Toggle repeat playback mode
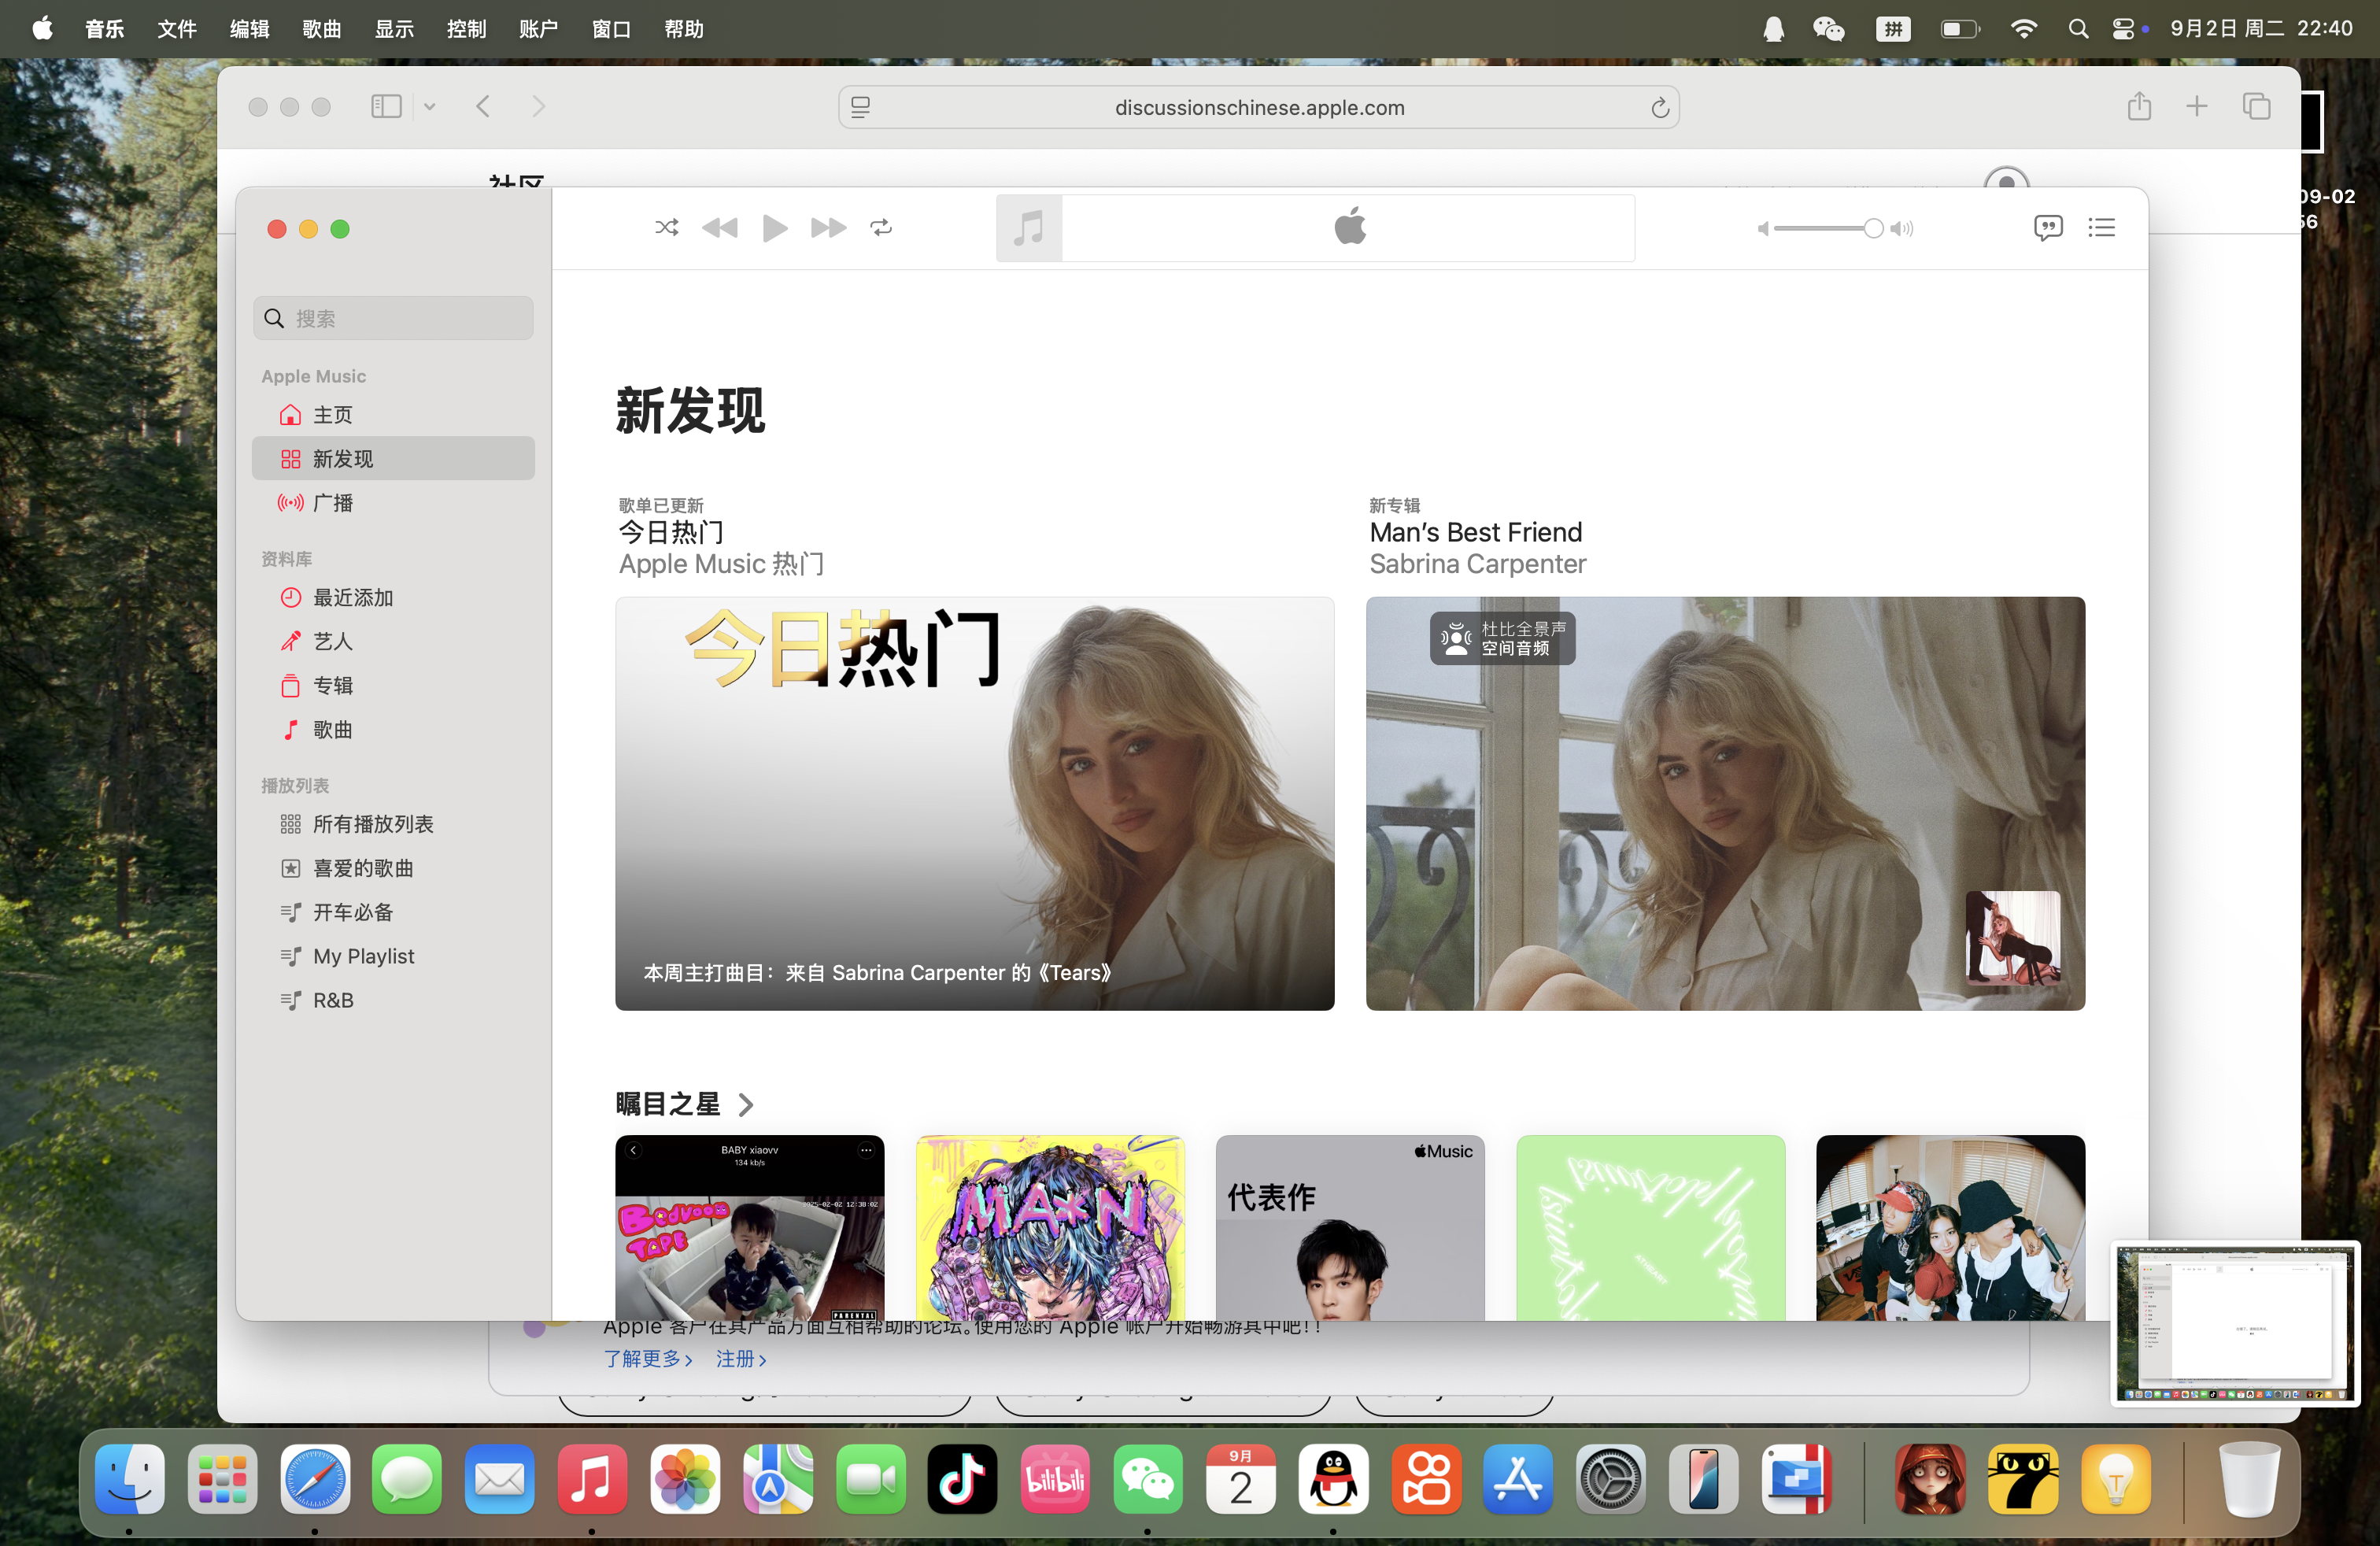Image resolution: width=2380 pixels, height=1546 pixels. (881, 228)
